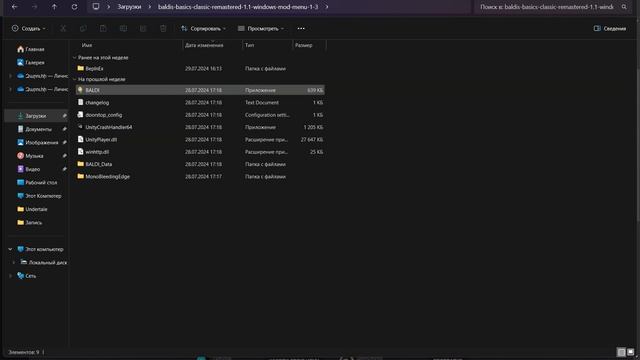Click the Text Document type cell

coord(262,102)
